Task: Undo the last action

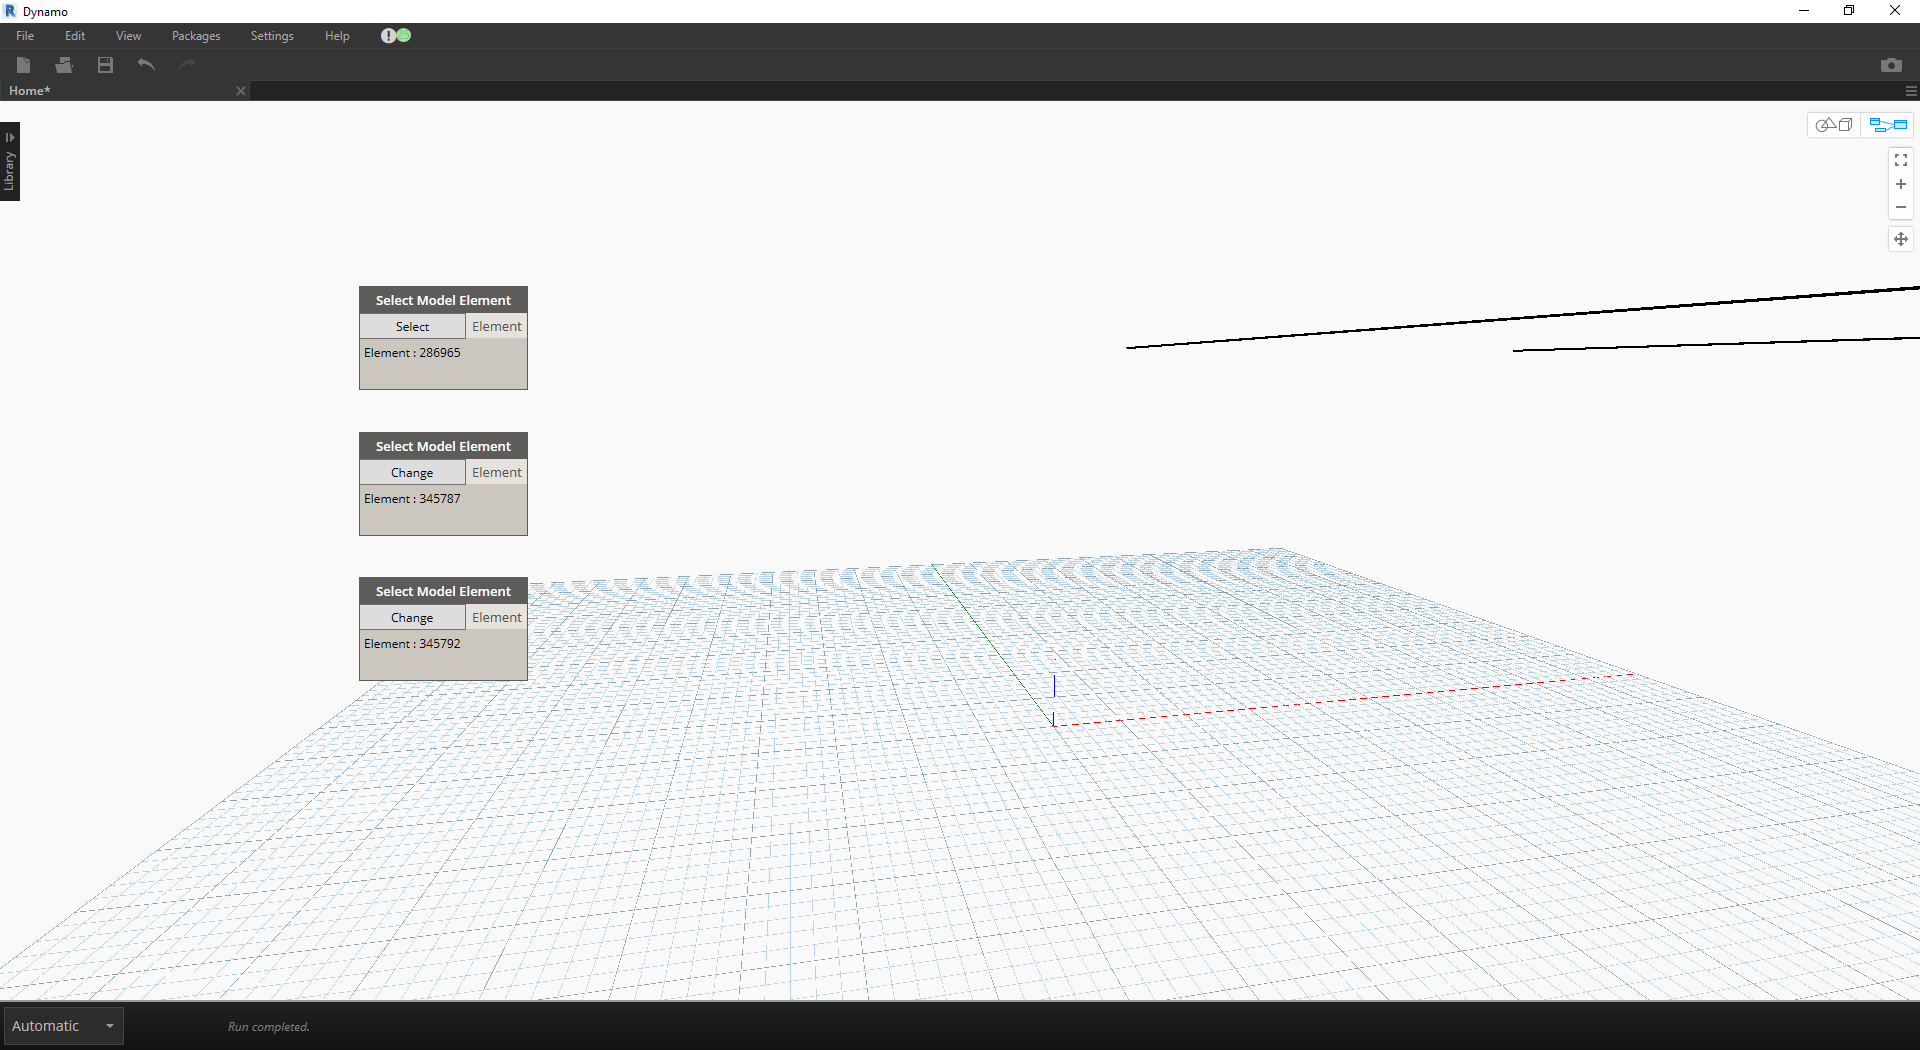Action: click(146, 65)
